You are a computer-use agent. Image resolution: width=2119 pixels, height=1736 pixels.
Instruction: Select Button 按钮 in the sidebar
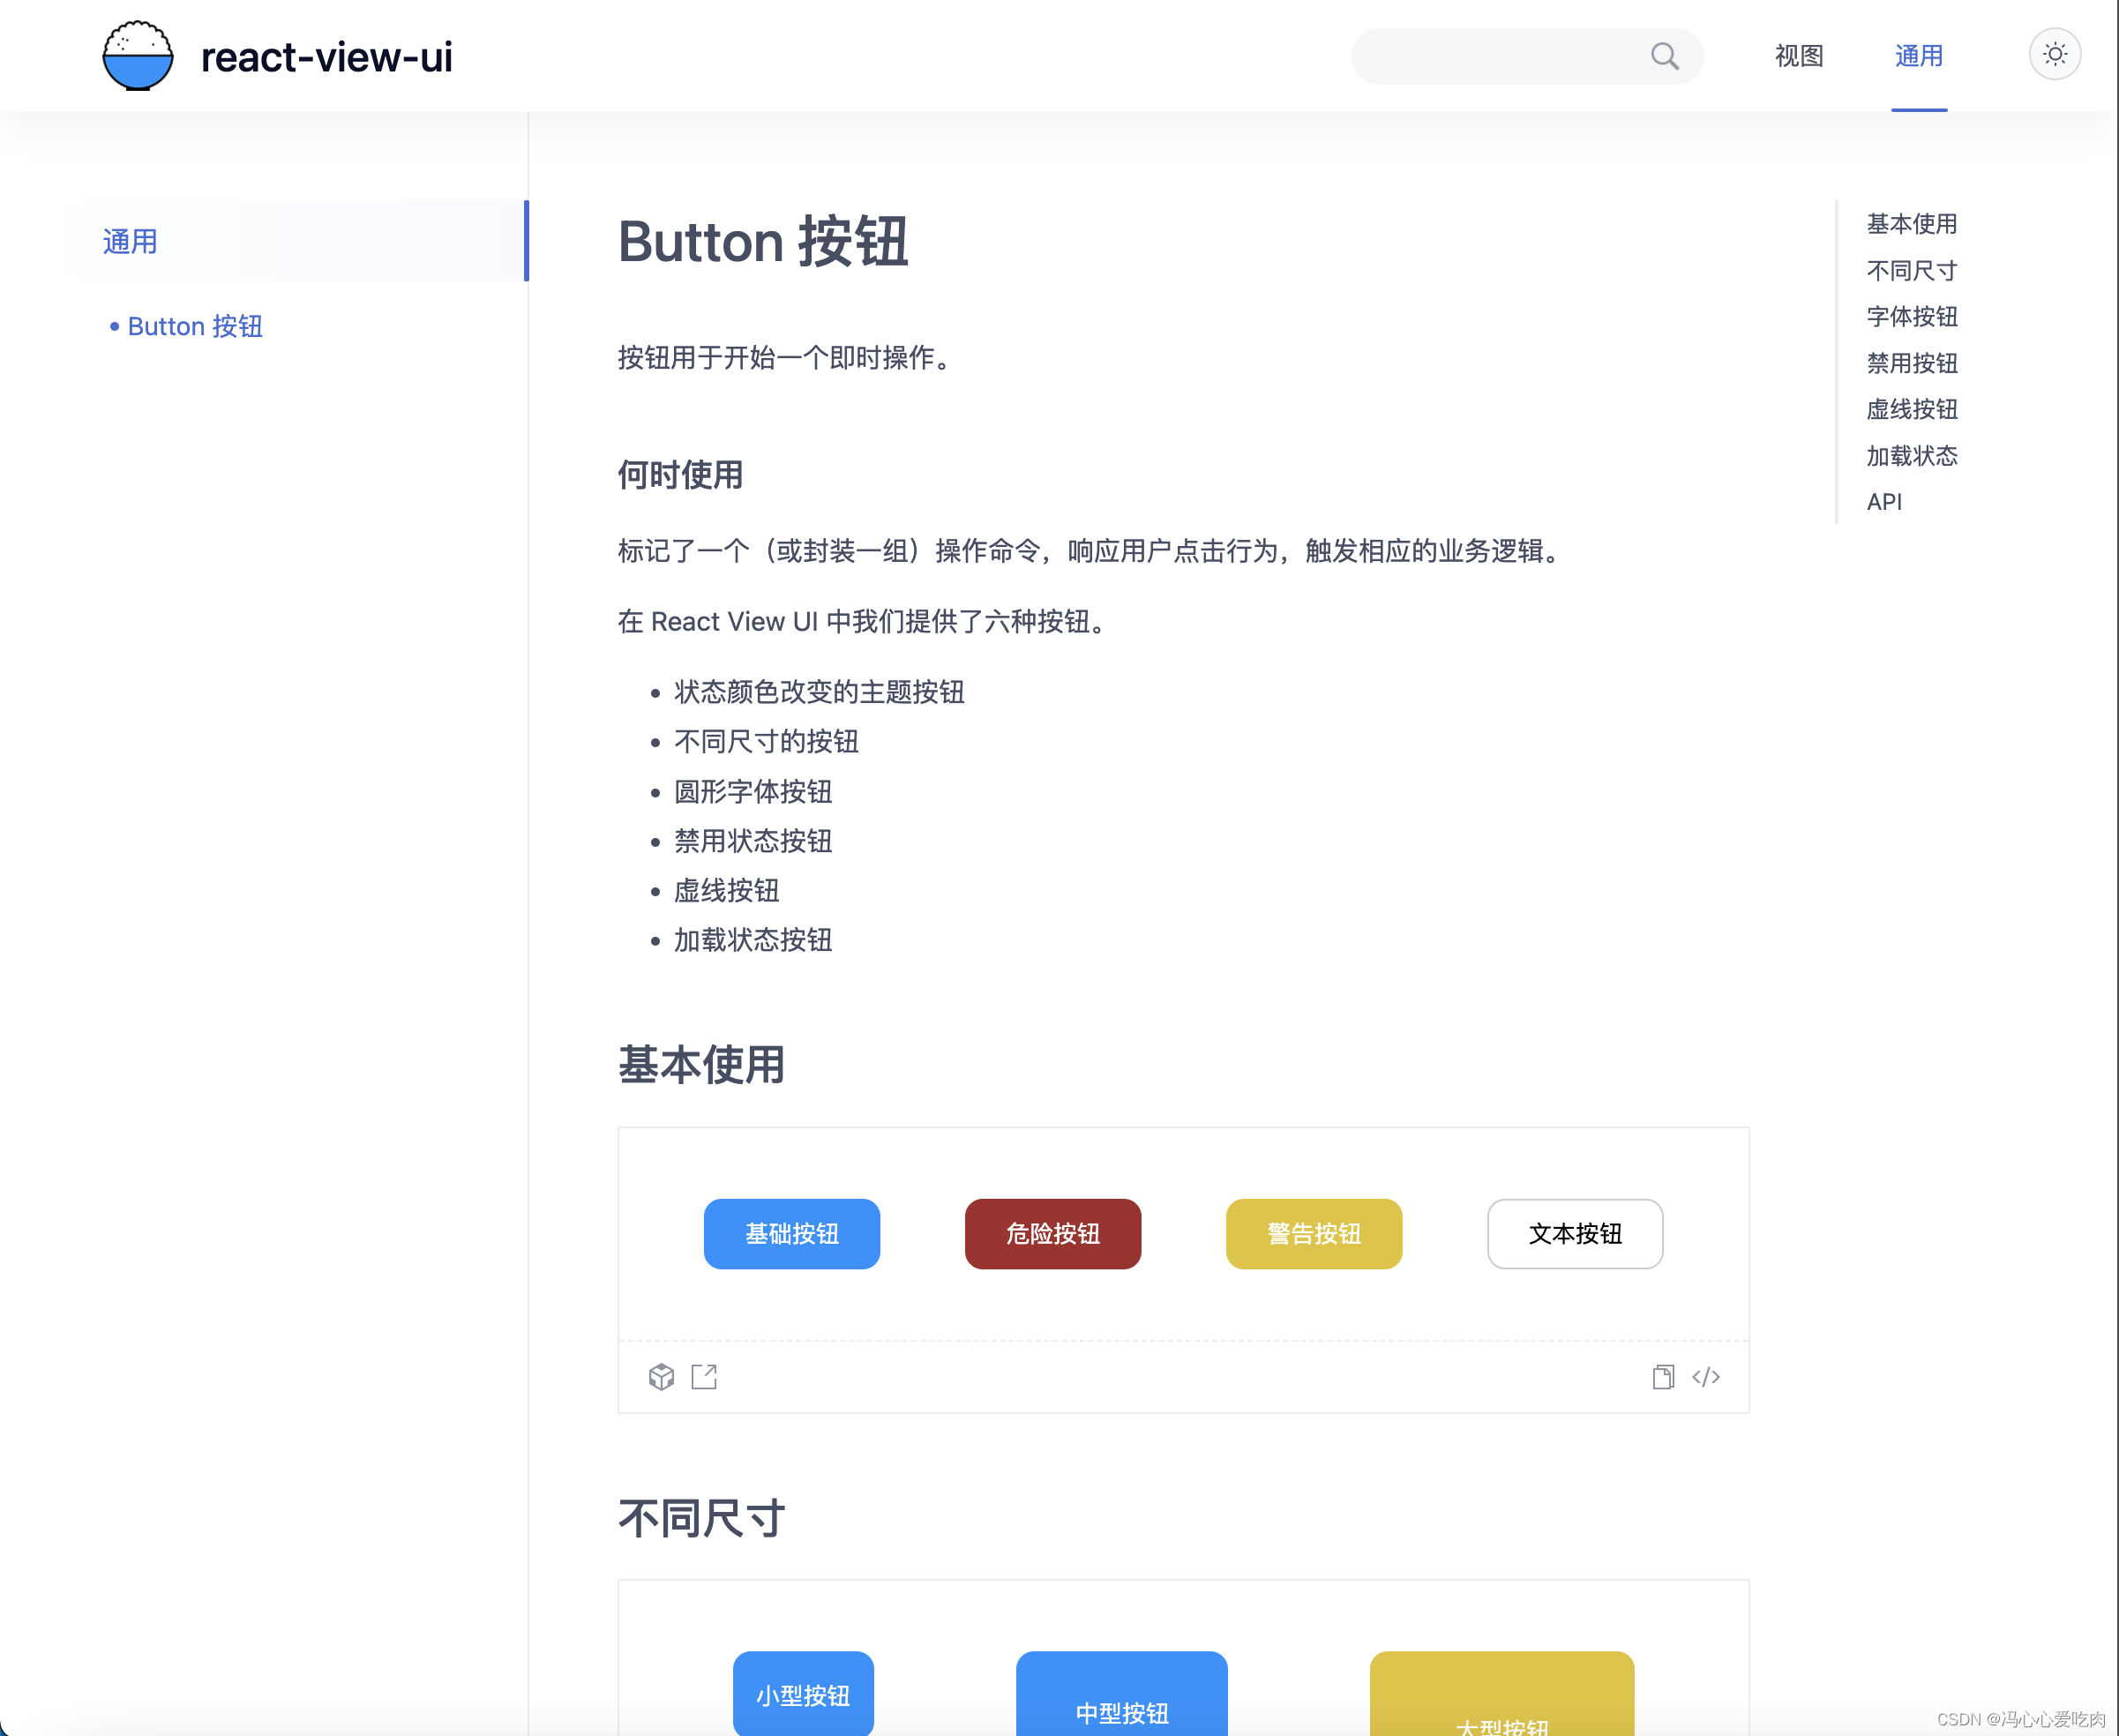(195, 326)
